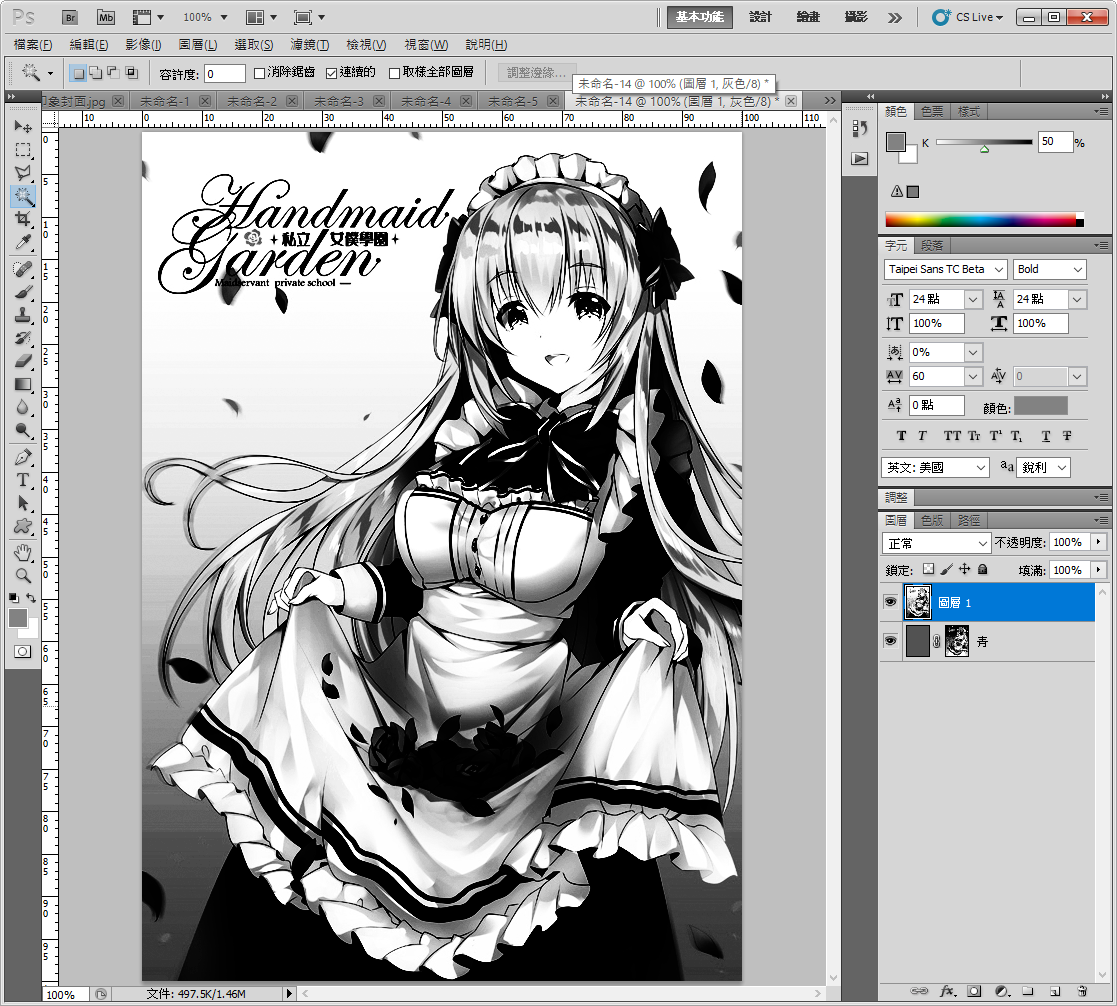Open Mini Bridge with Mb icon
This screenshot has height=1006, width=1117.
pos(105,17)
